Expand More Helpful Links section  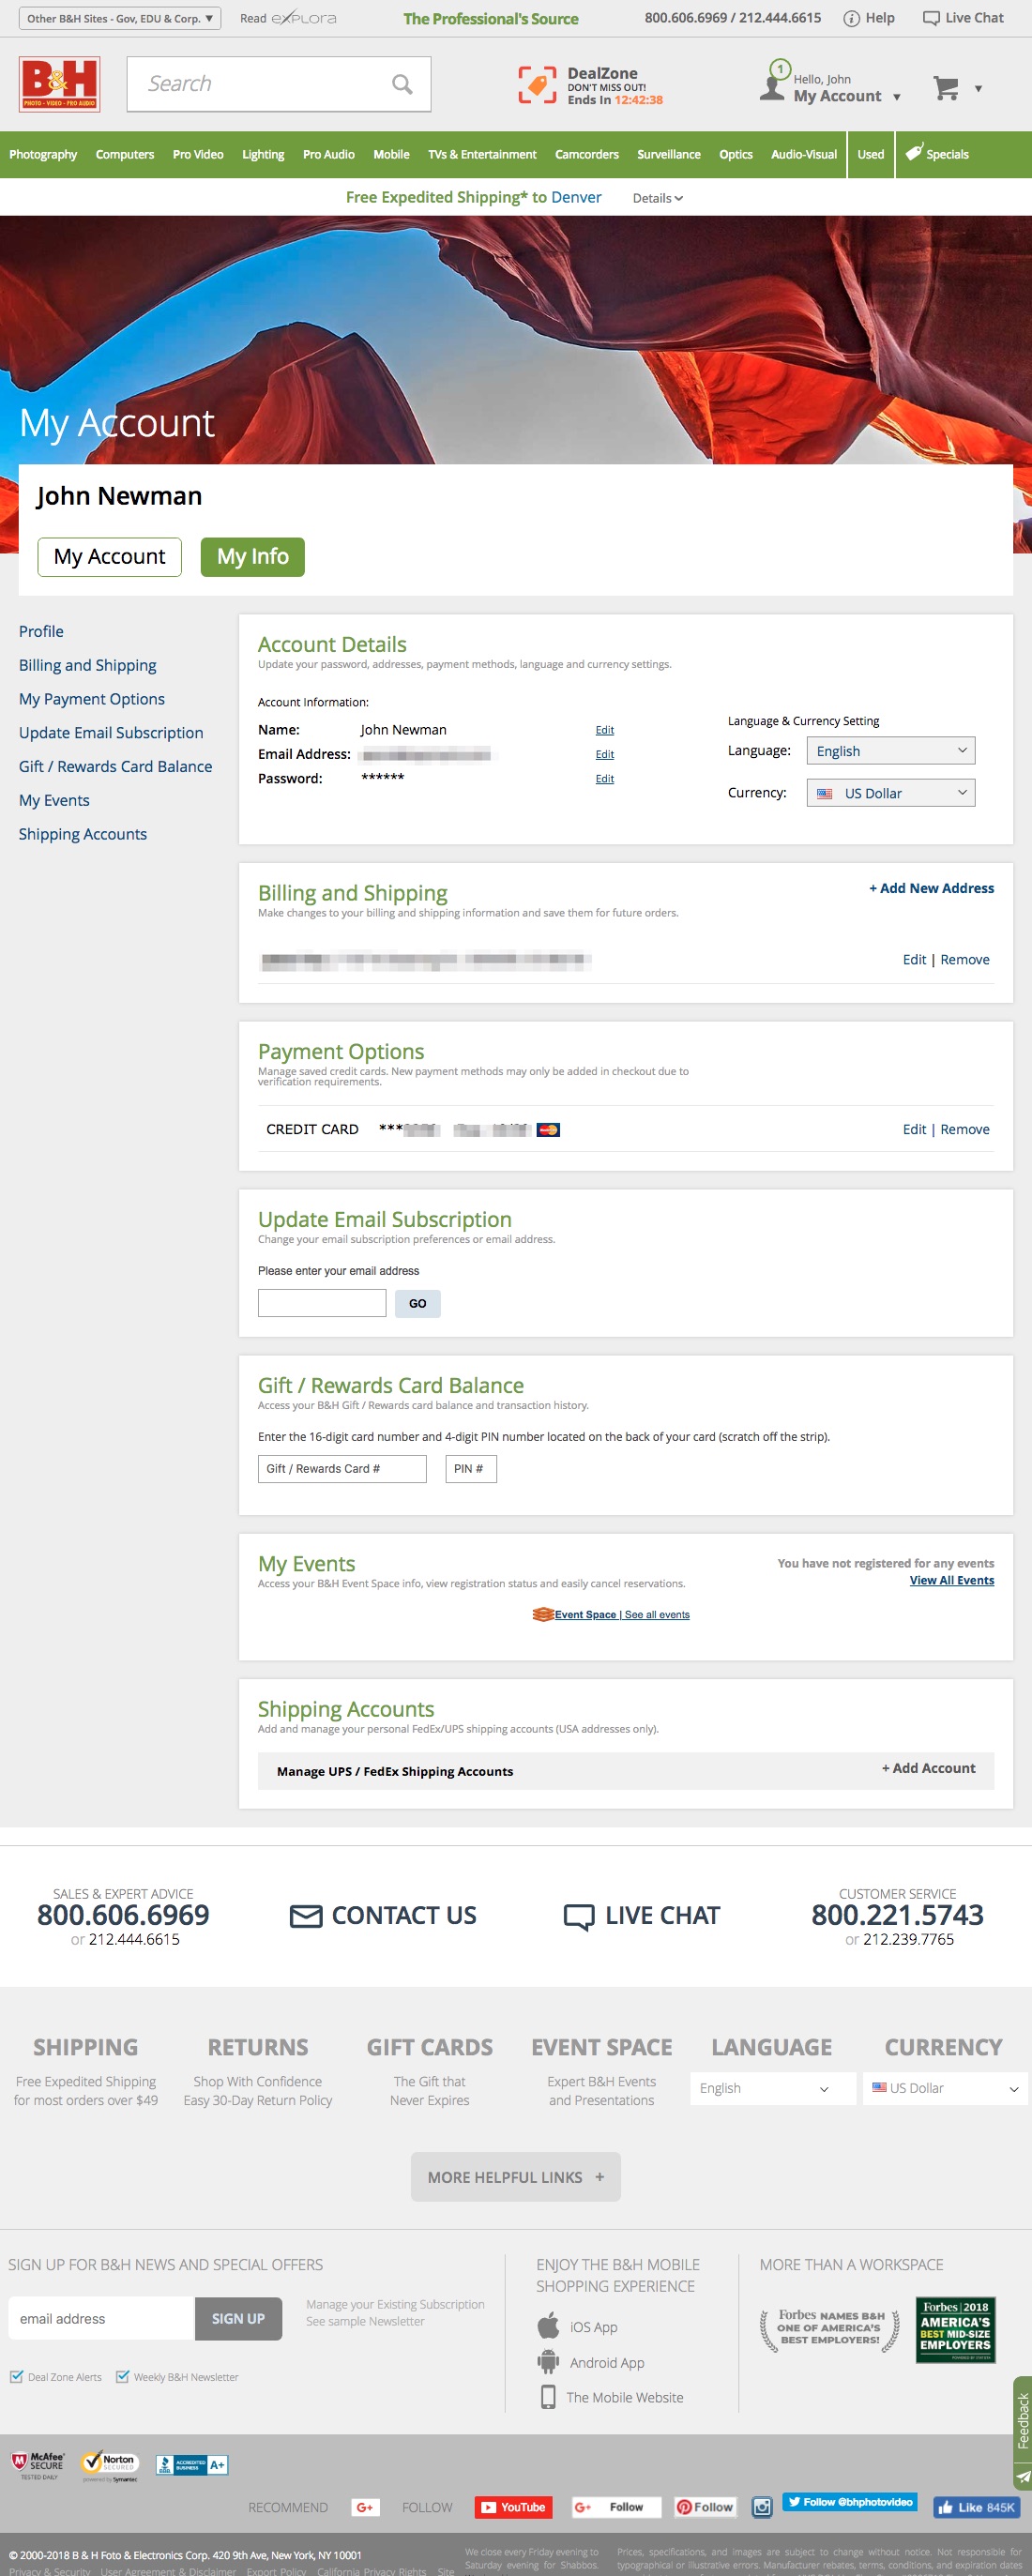(x=515, y=2176)
